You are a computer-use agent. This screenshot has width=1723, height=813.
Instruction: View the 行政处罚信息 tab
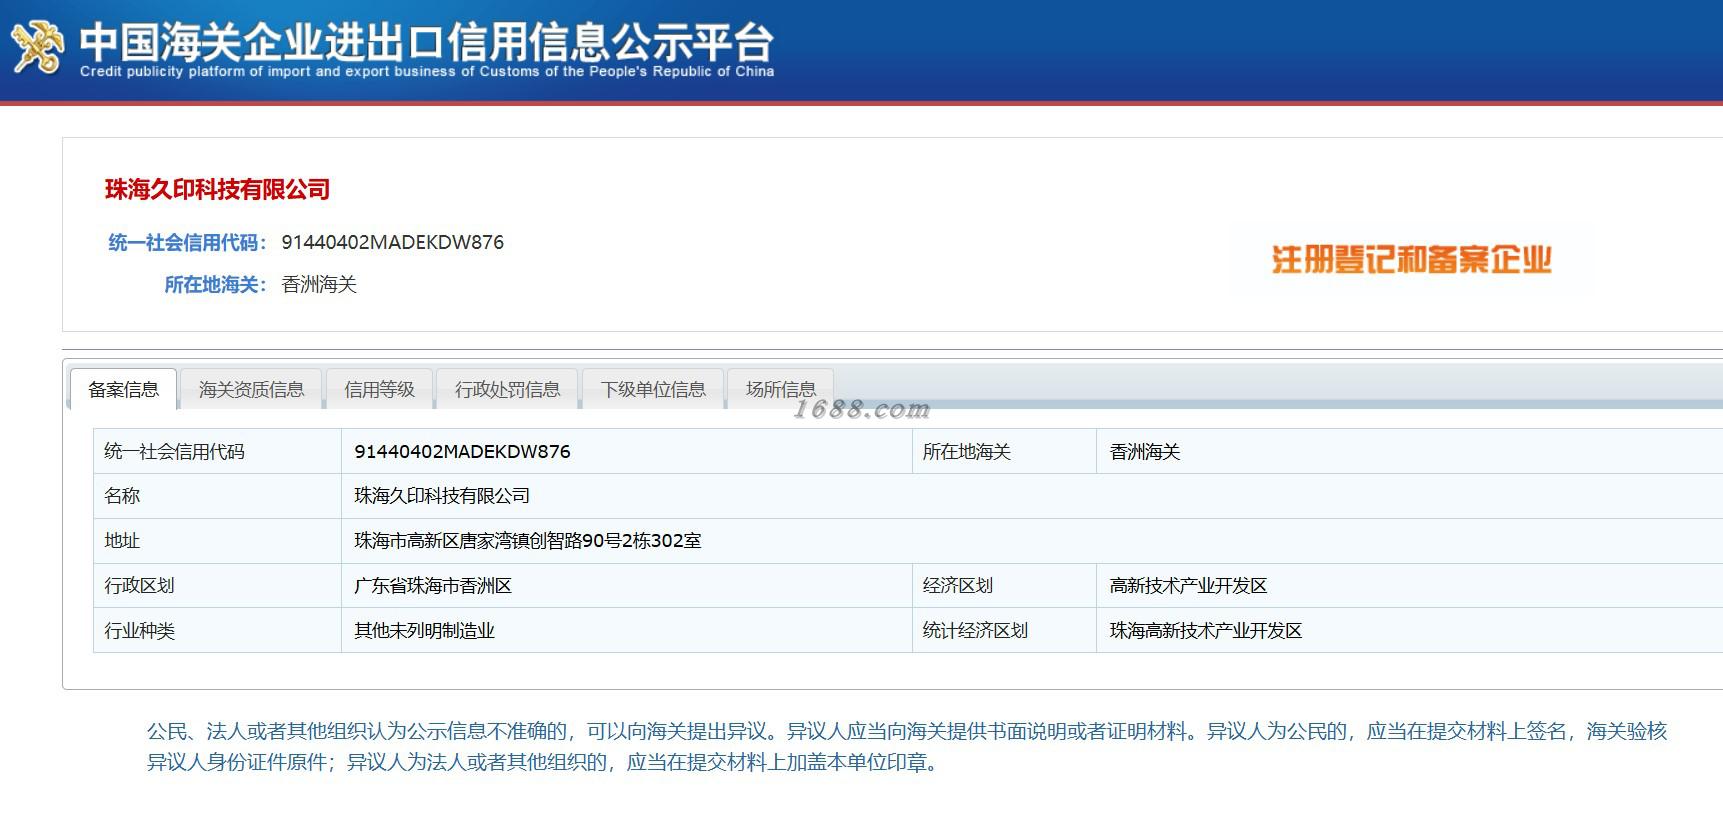click(x=507, y=390)
